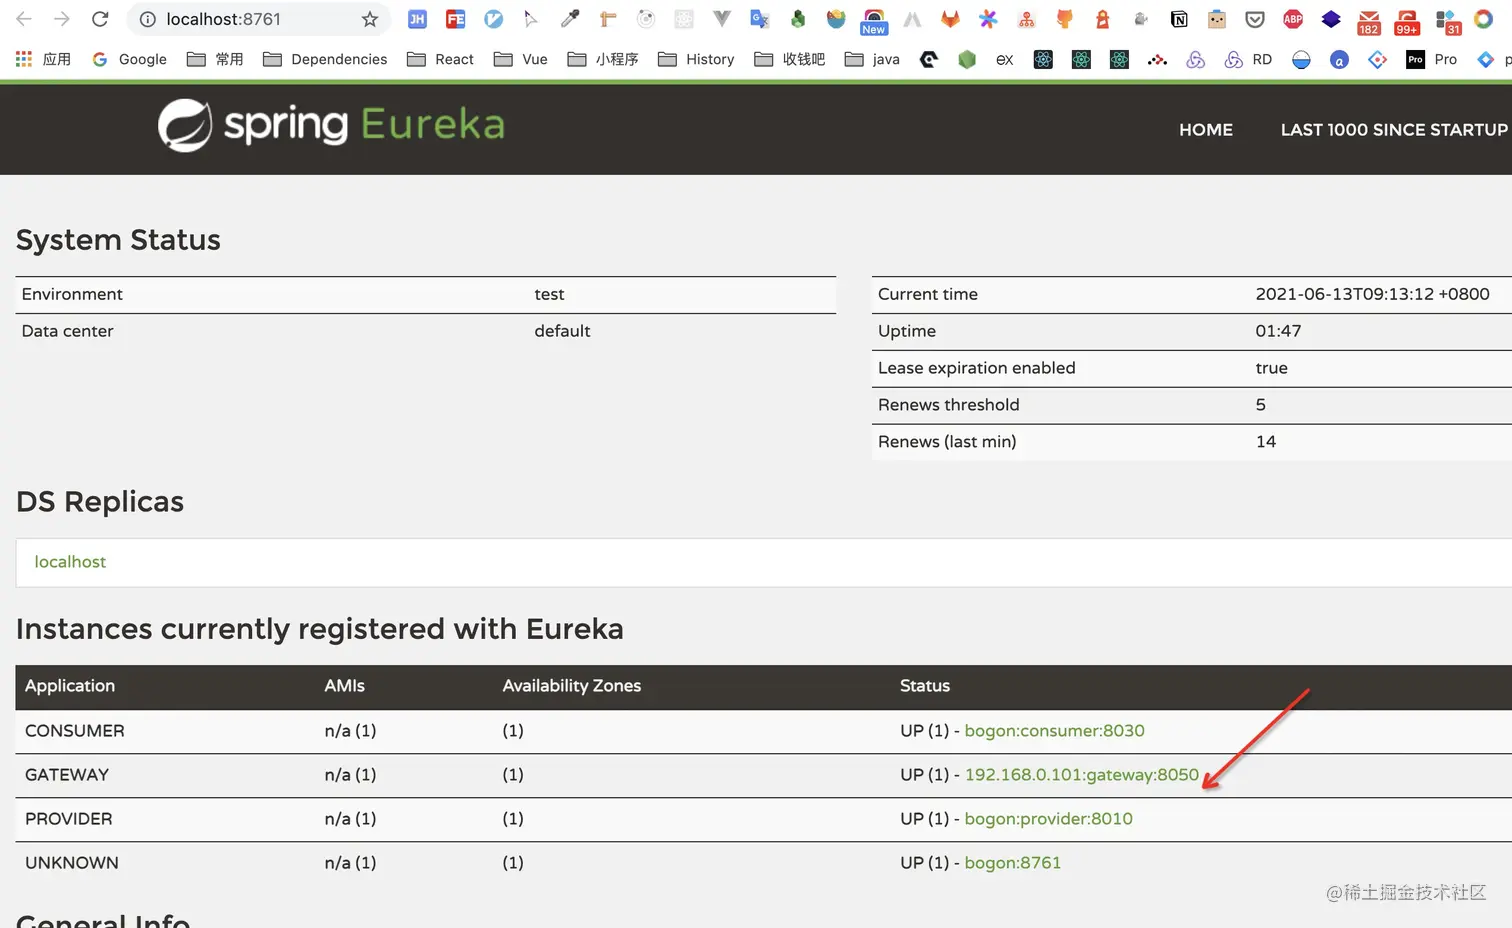
Task: Select the PROVIDER application cell
Action: (x=69, y=819)
